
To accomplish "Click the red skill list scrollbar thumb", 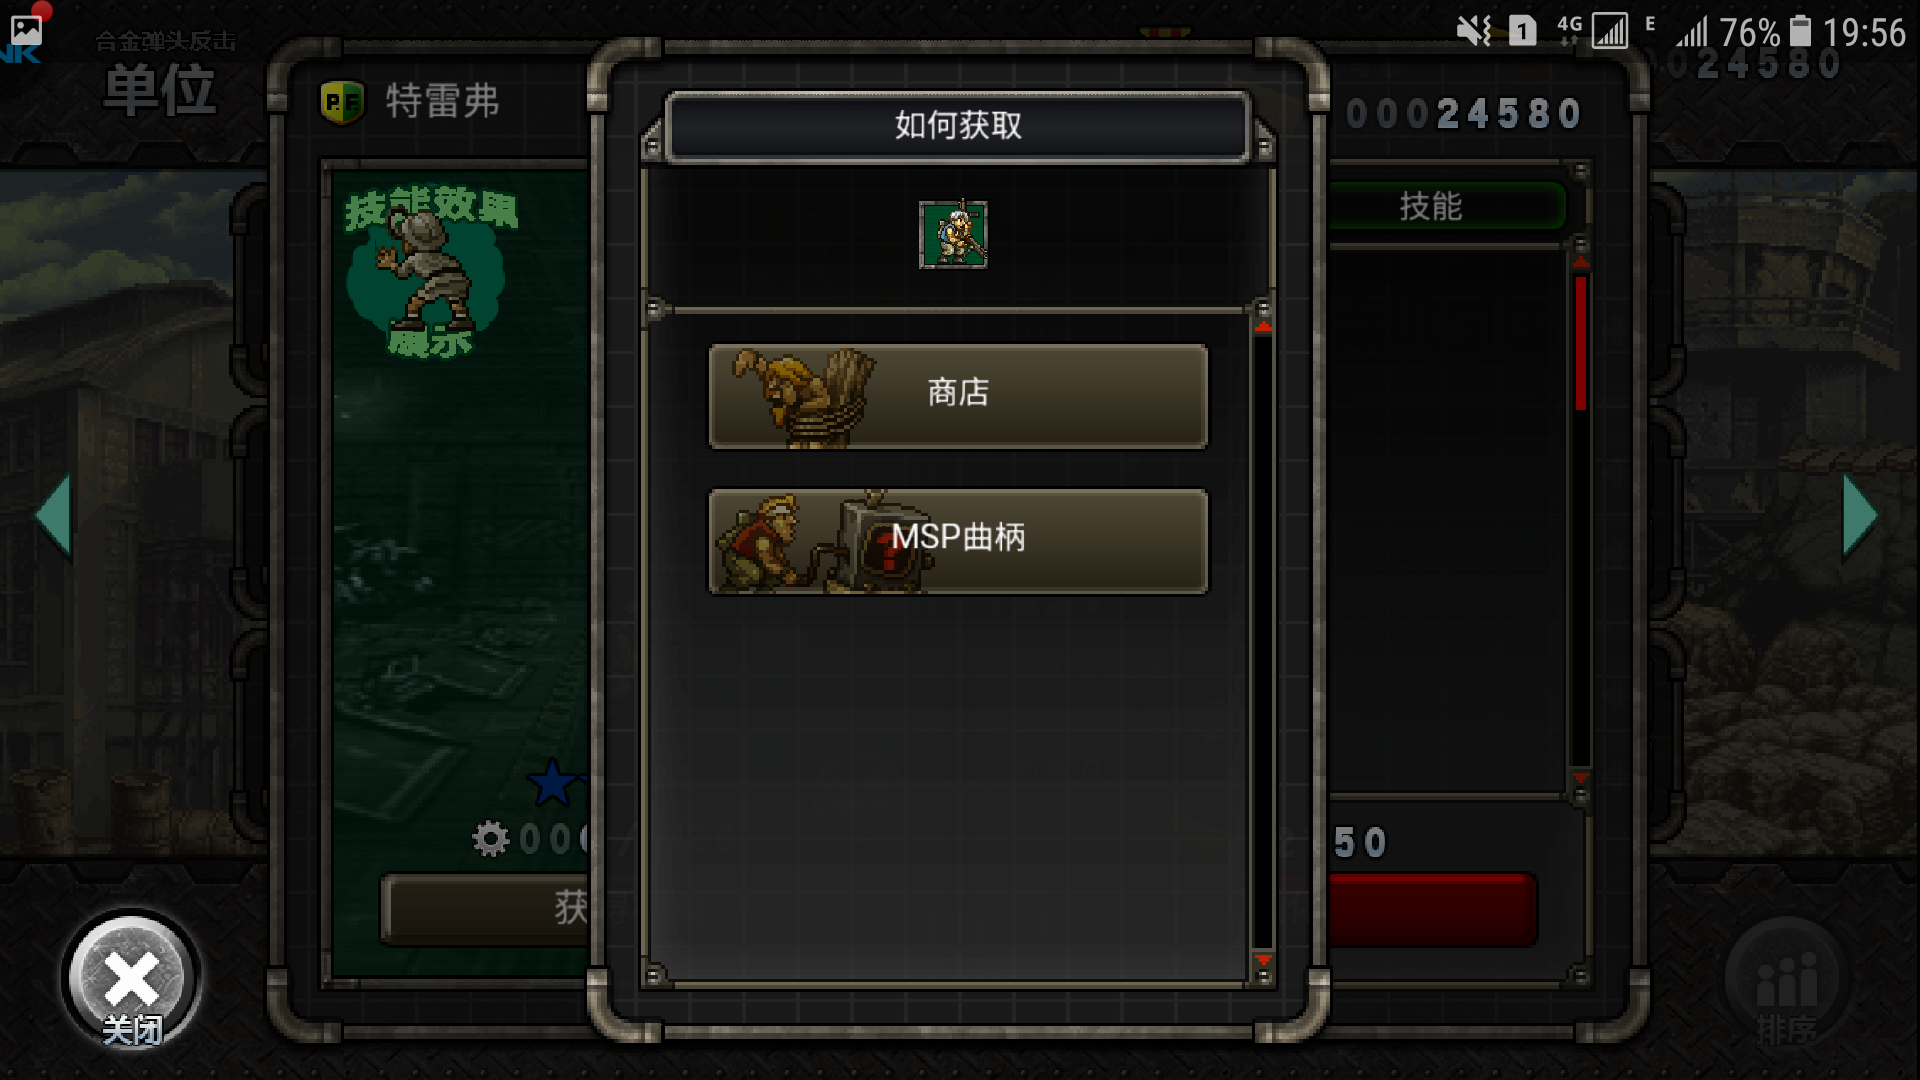I will 1581,343.
